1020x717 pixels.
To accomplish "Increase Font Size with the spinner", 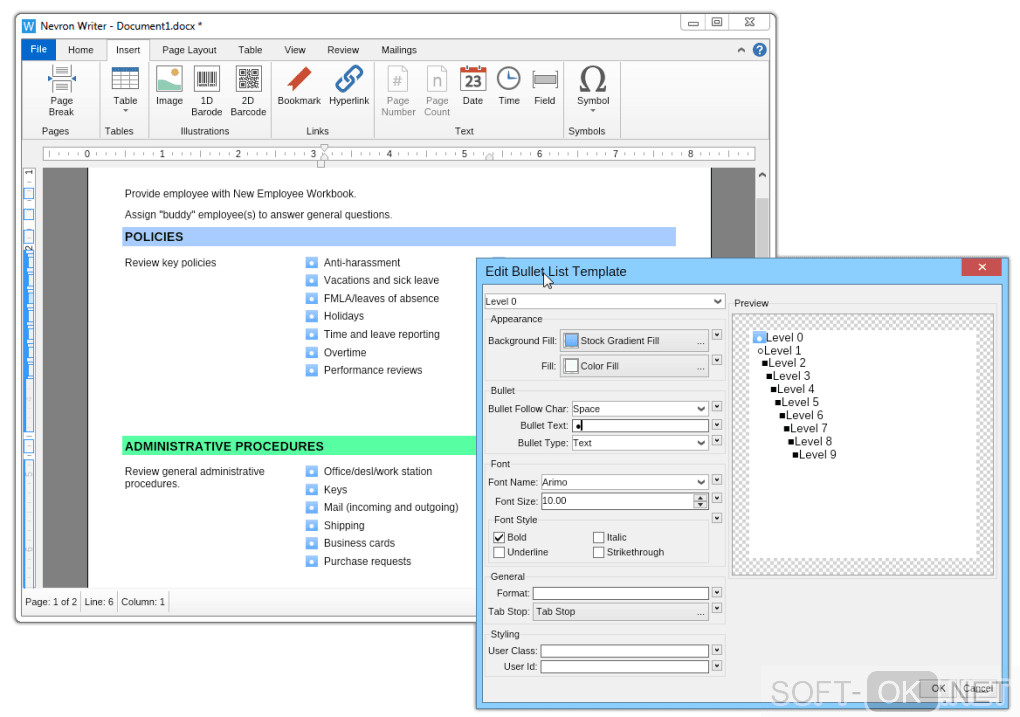I will (700, 498).
